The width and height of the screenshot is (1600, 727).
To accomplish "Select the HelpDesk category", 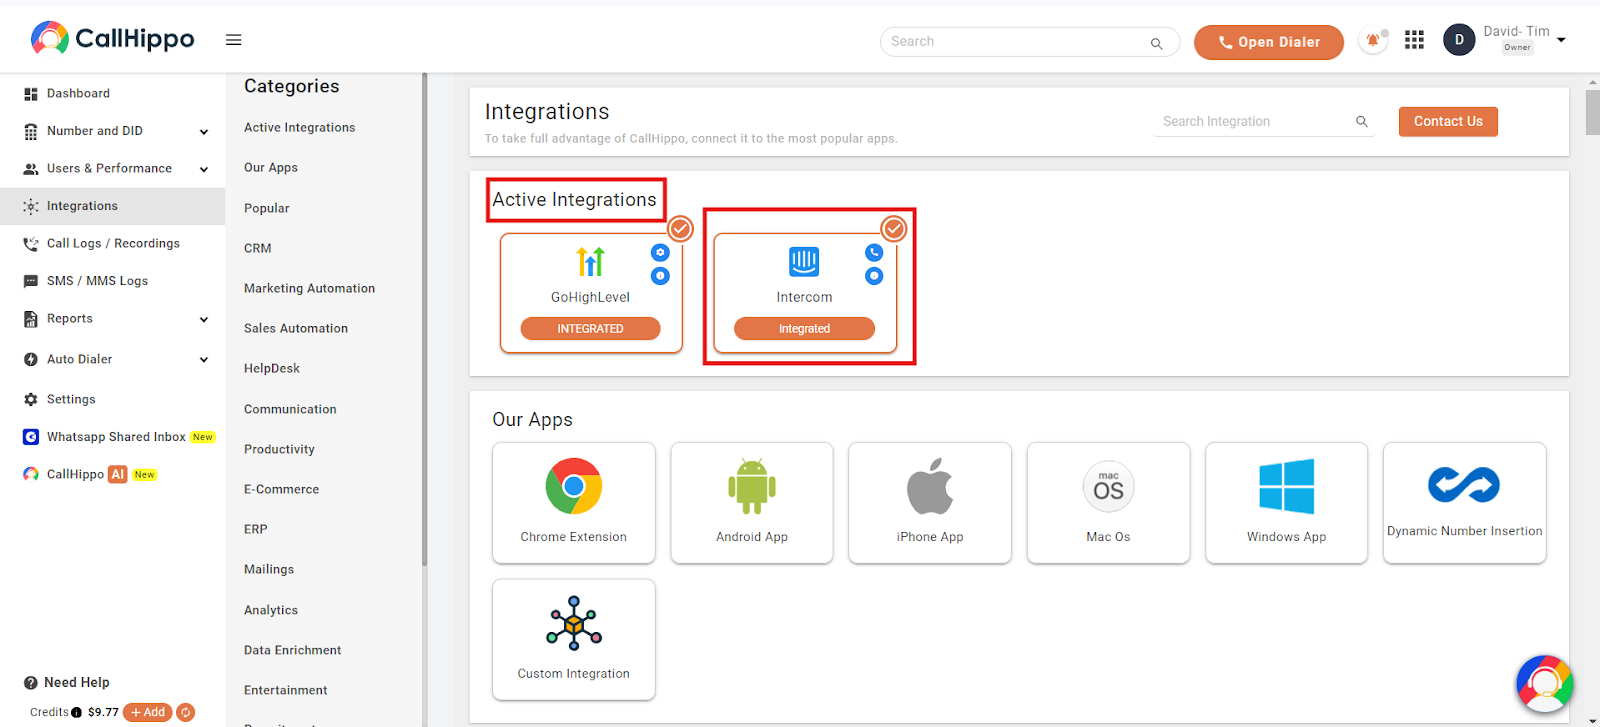I will point(272,368).
